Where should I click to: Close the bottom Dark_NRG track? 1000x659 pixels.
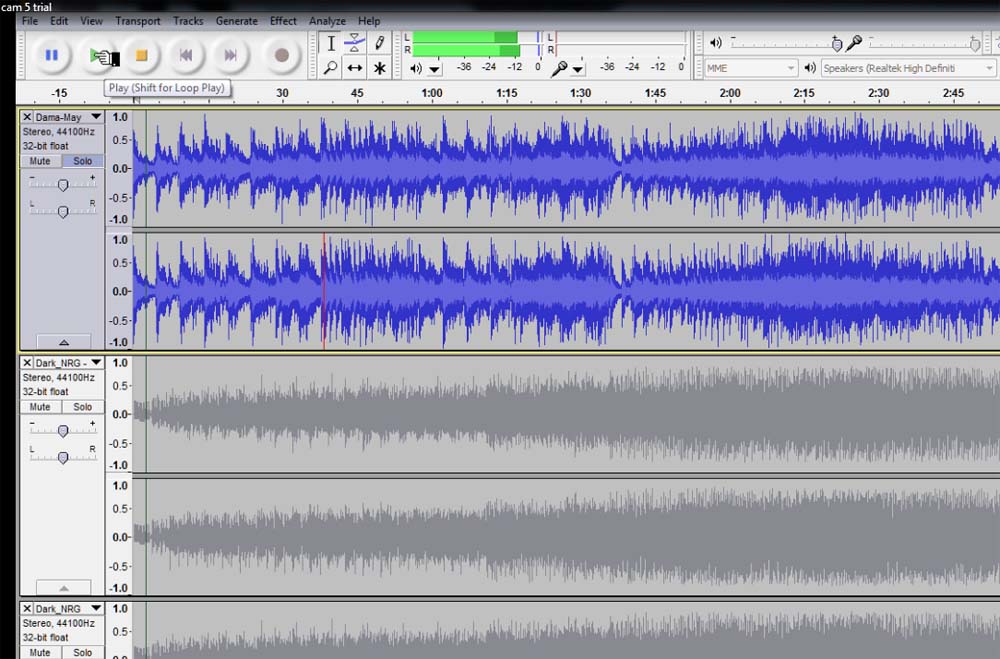tap(27, 608)
